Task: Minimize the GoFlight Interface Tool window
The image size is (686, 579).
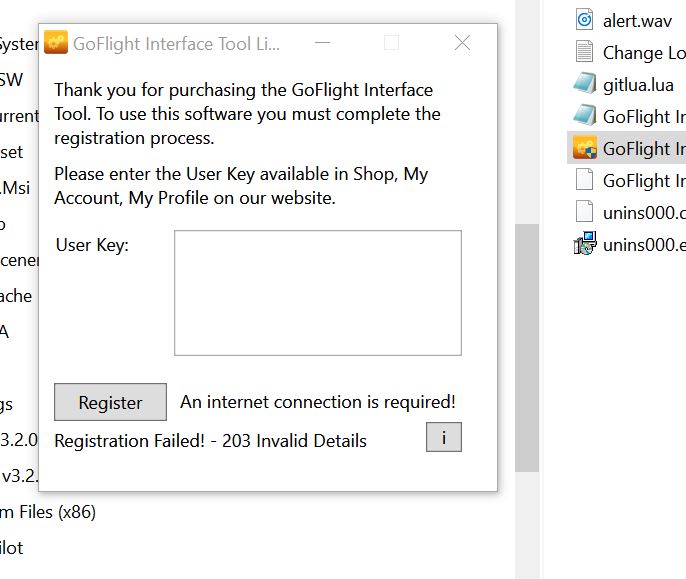Action: 322,43
